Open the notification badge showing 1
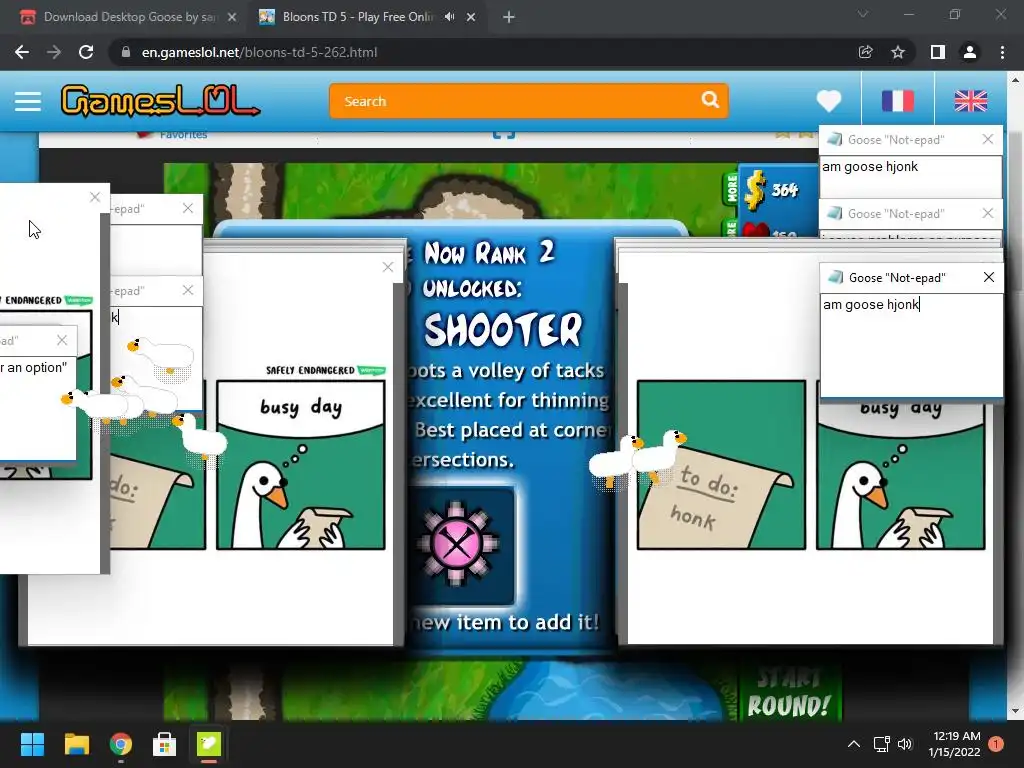 click(x=997, y=744)
